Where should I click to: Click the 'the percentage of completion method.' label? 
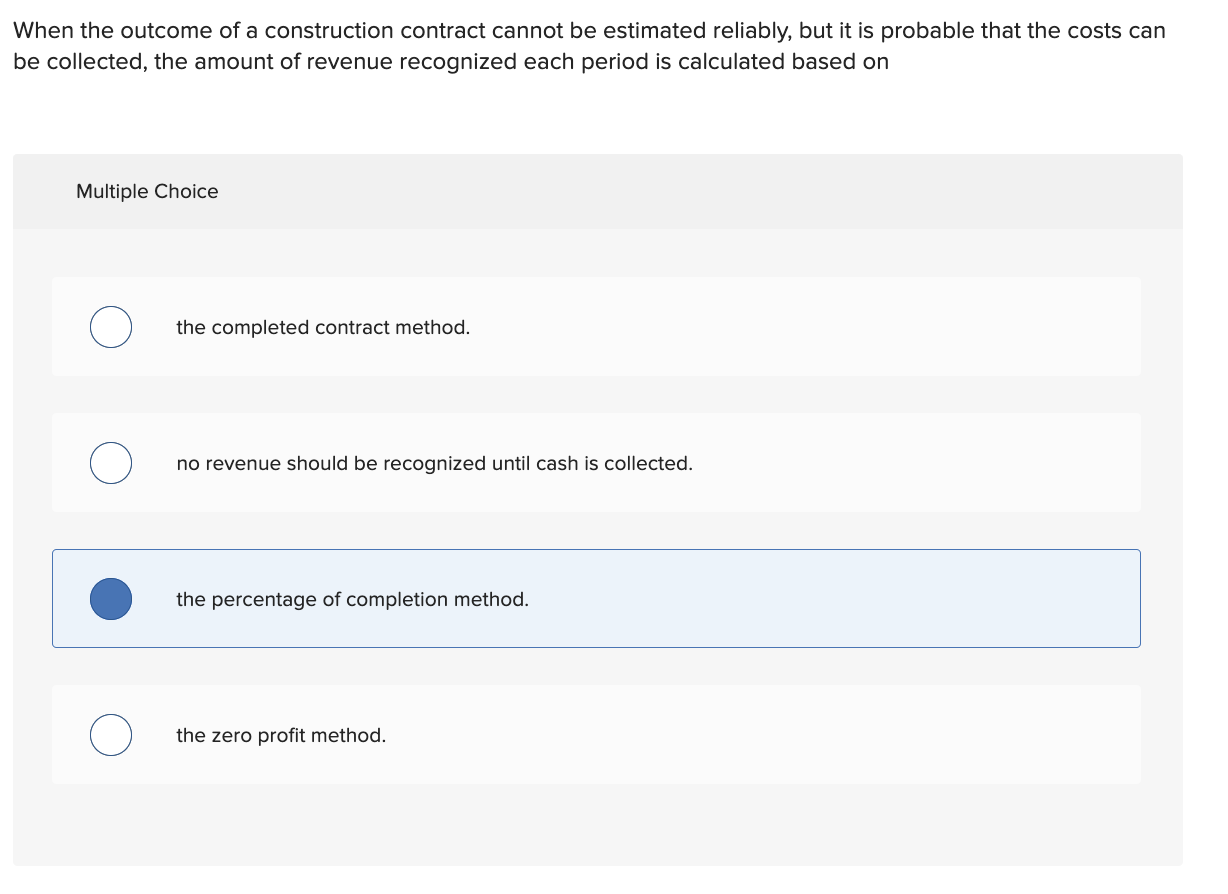pyautogui.click(x=352, y=599)
